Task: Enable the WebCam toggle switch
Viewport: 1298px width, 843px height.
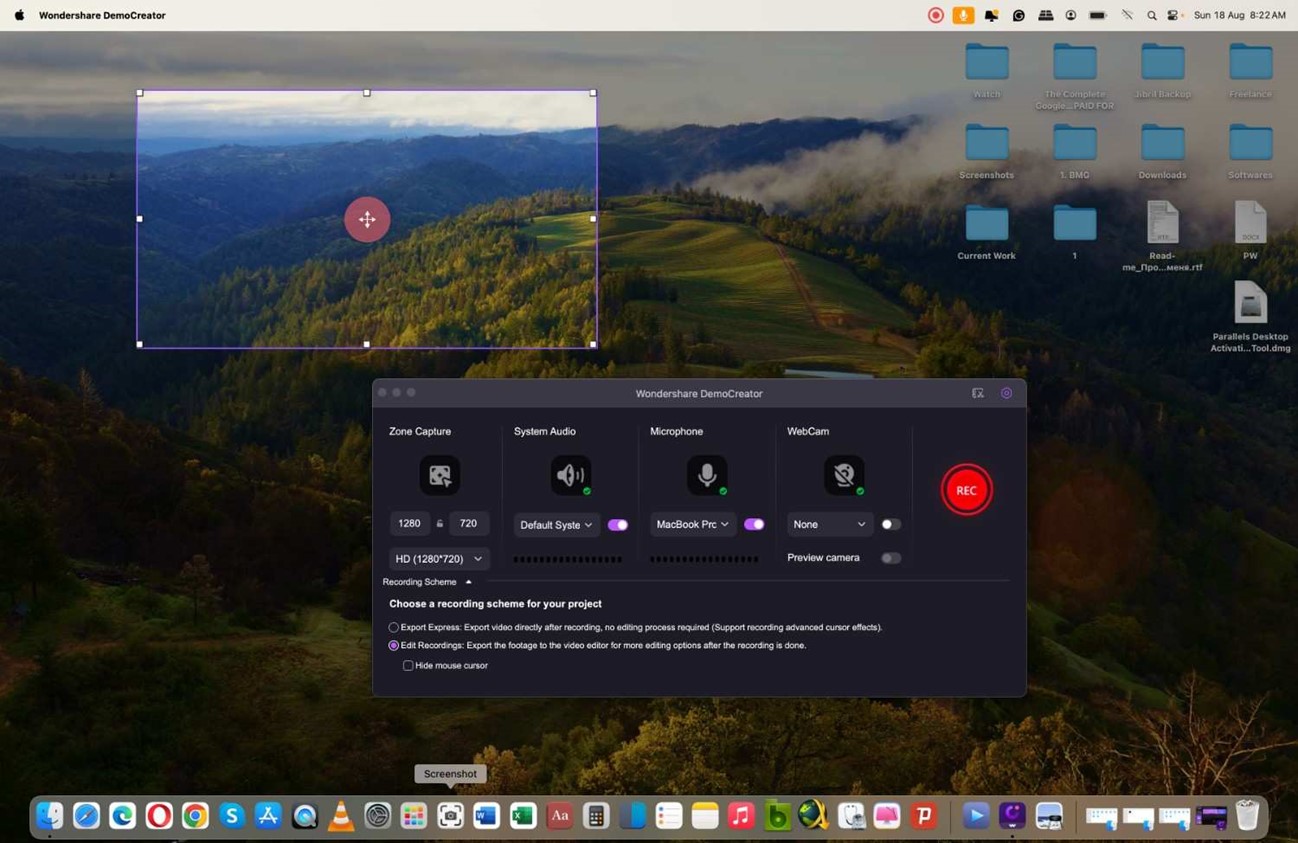Action: [890, 524]
